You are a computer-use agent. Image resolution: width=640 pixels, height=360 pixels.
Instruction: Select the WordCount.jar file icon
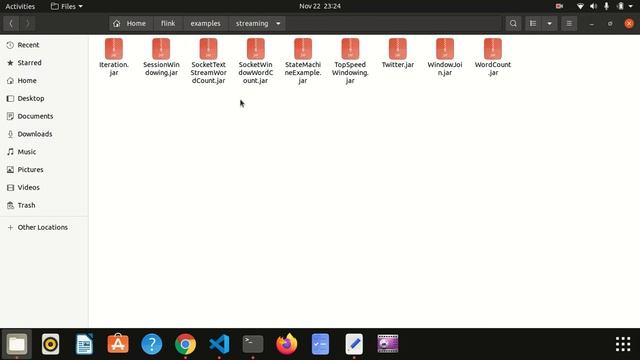tap(493, 49)
